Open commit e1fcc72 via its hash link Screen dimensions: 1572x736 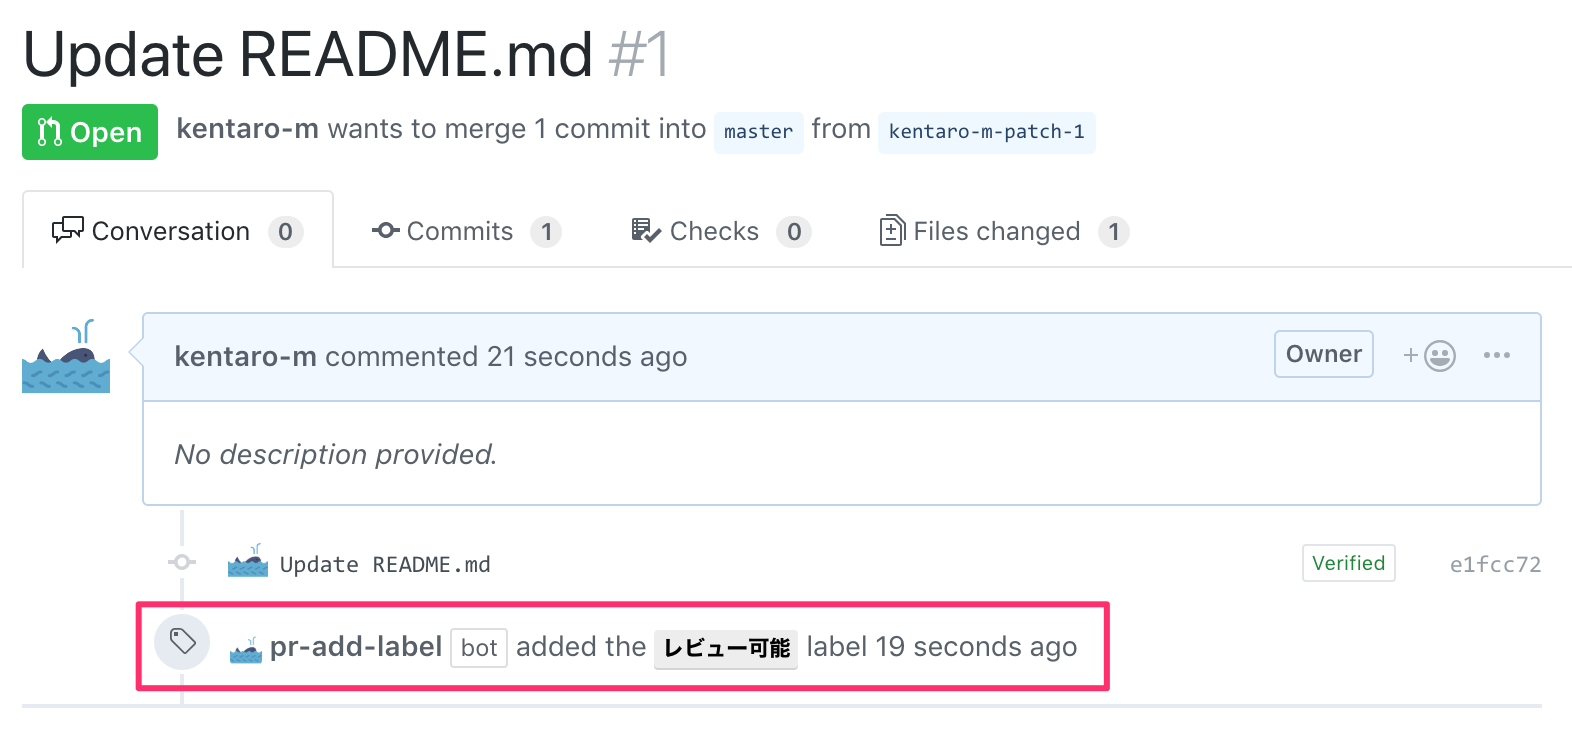pos(1494,563)
